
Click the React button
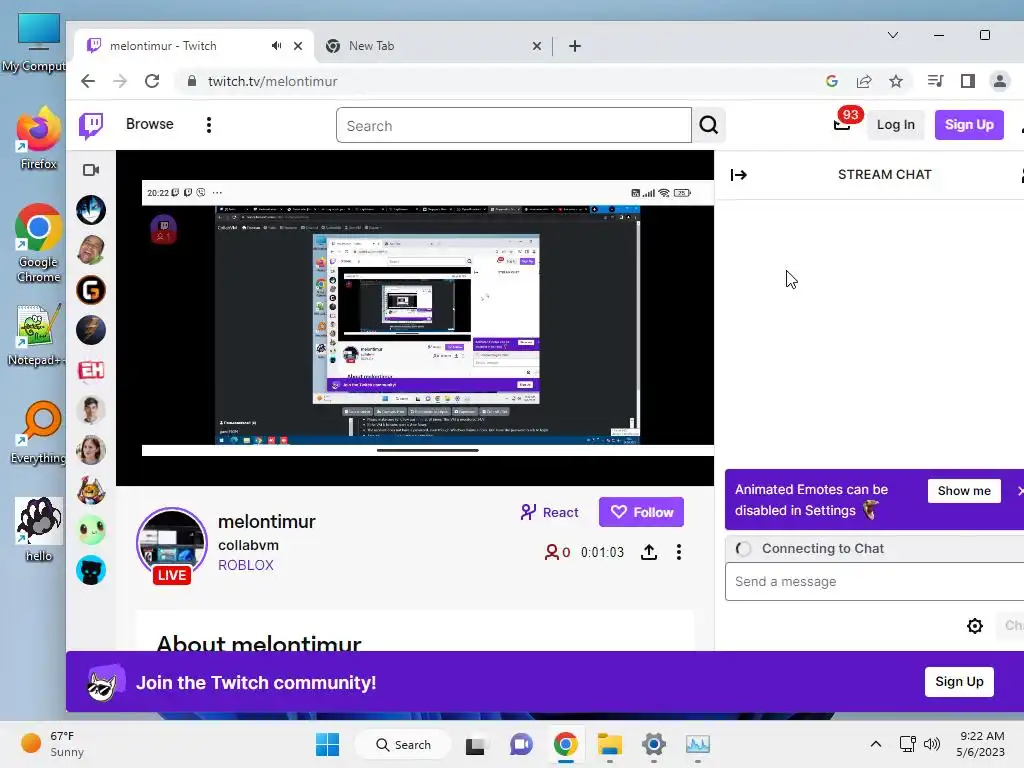pos(549,512)
